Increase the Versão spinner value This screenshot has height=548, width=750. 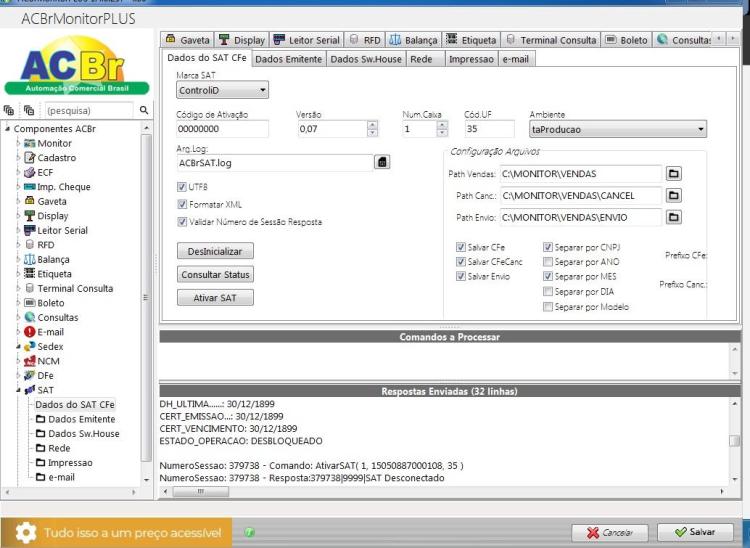[x=372, y=125]
